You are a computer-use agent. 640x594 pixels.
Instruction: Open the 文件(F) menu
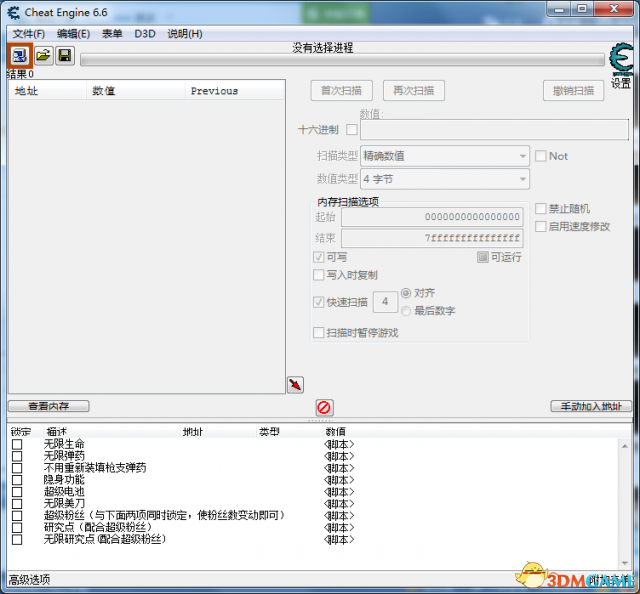(28, 33)
